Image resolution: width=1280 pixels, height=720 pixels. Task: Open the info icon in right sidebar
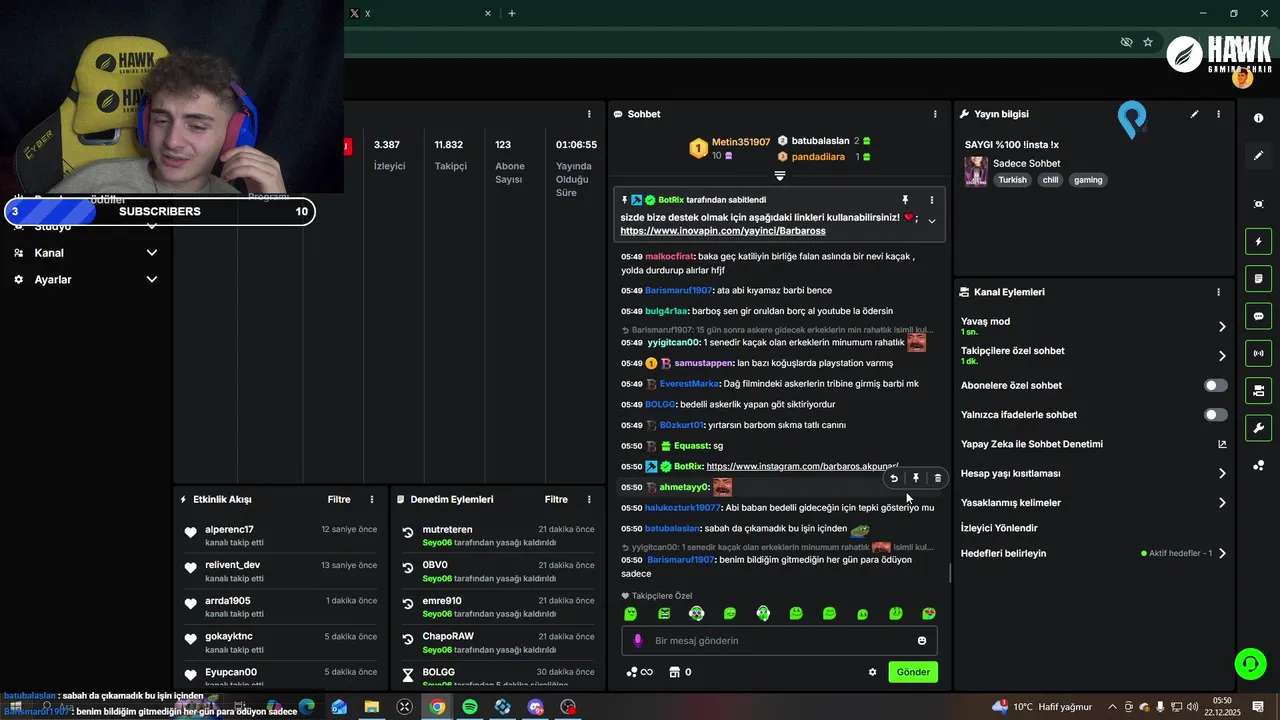tap(1258, 118)
